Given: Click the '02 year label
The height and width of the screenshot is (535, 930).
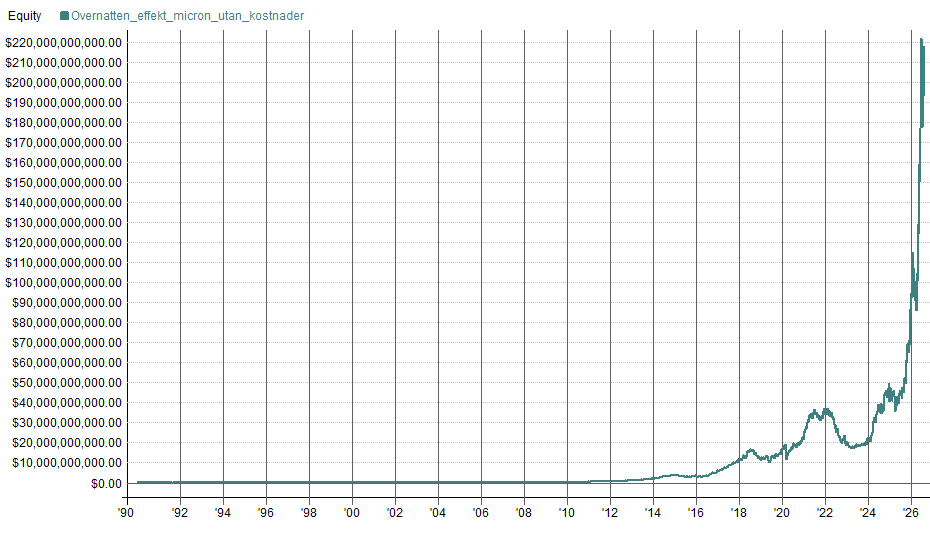Looking at the screenshot, I should tap(395, 512).
